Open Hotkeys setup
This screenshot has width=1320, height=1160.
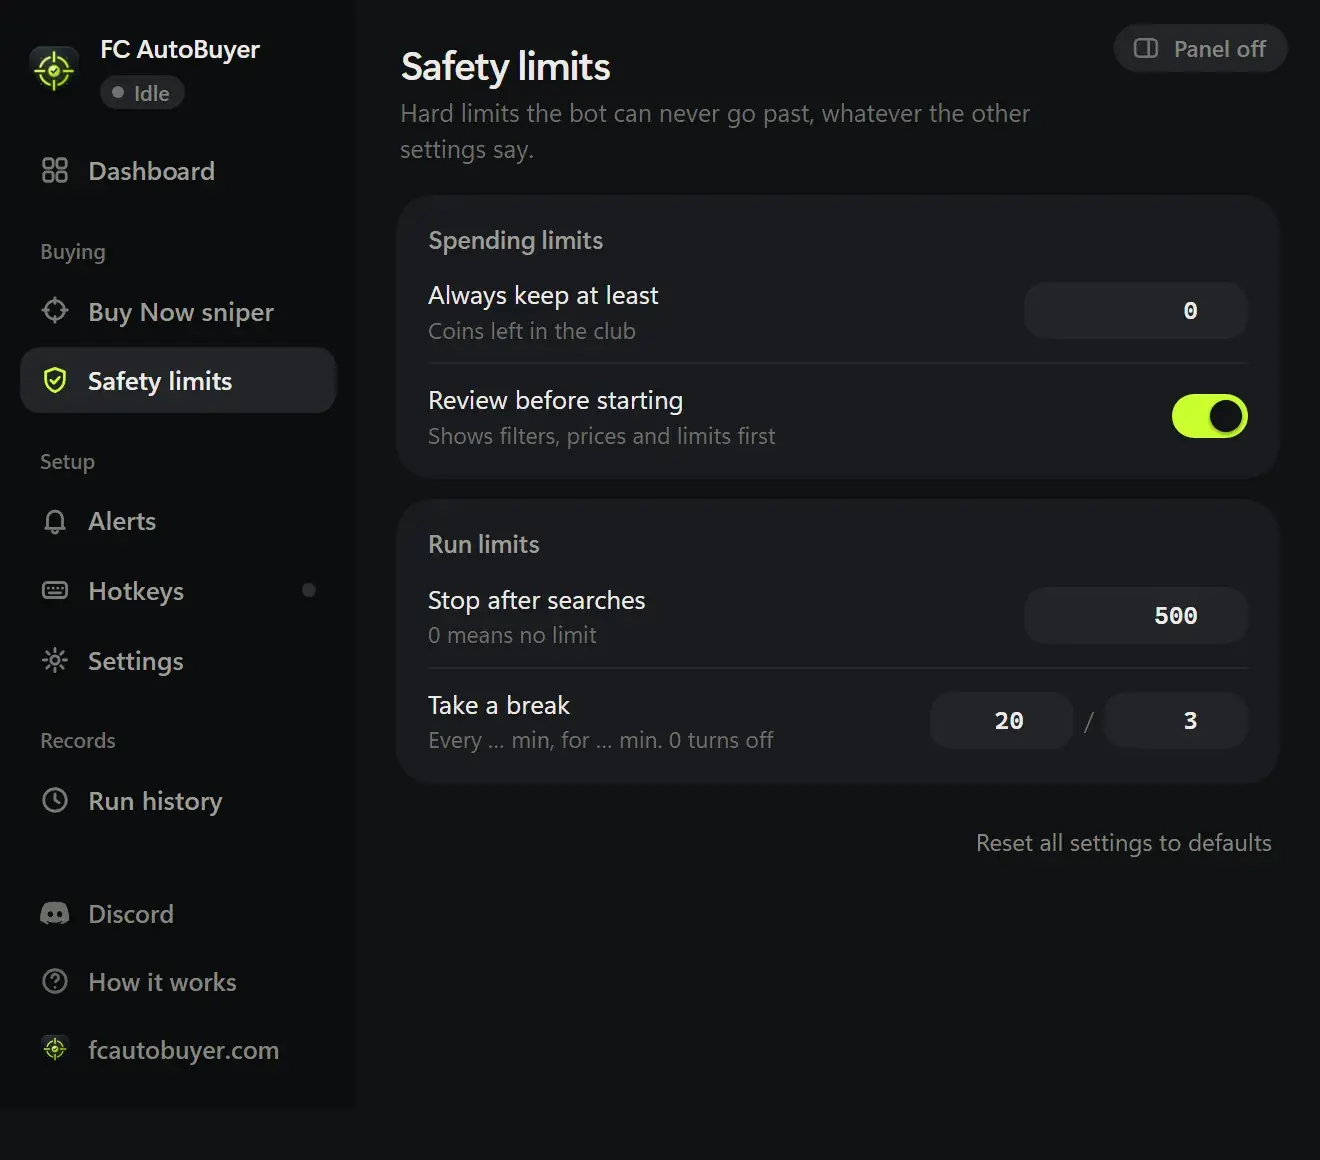pos(178,591)
